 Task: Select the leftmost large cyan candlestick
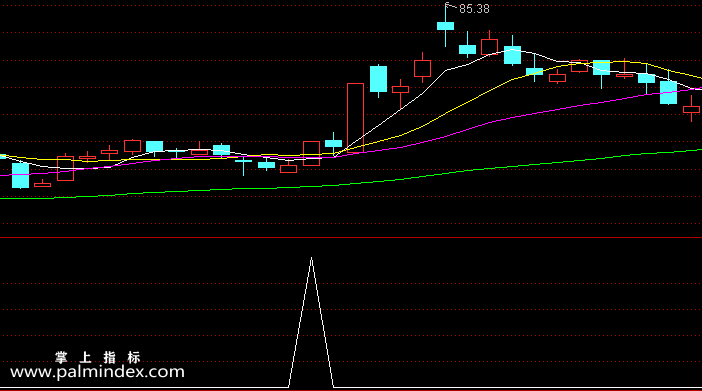coord(20,175)
